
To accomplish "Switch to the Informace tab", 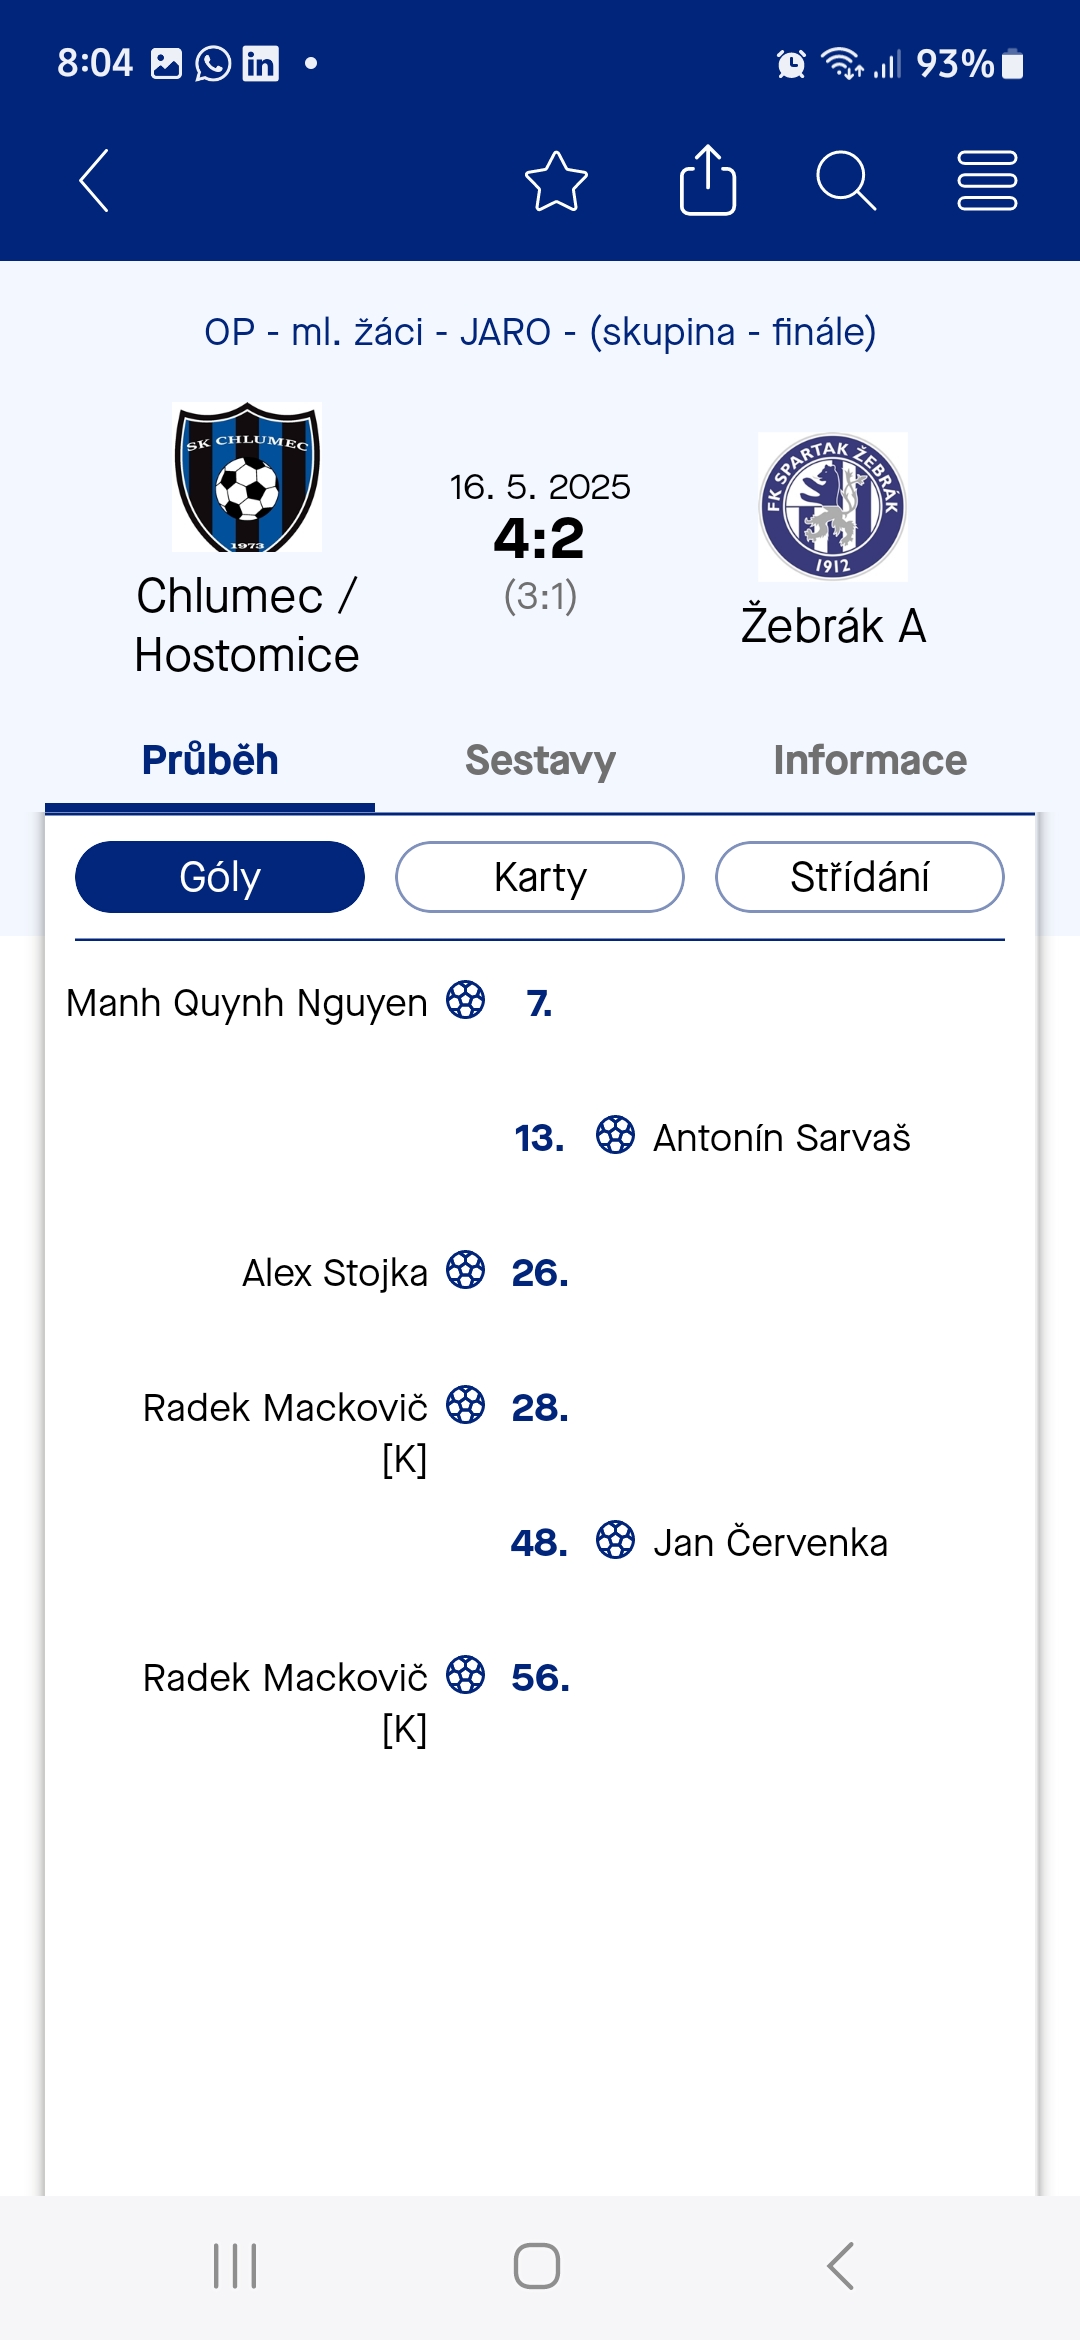I will pos(870,760).
